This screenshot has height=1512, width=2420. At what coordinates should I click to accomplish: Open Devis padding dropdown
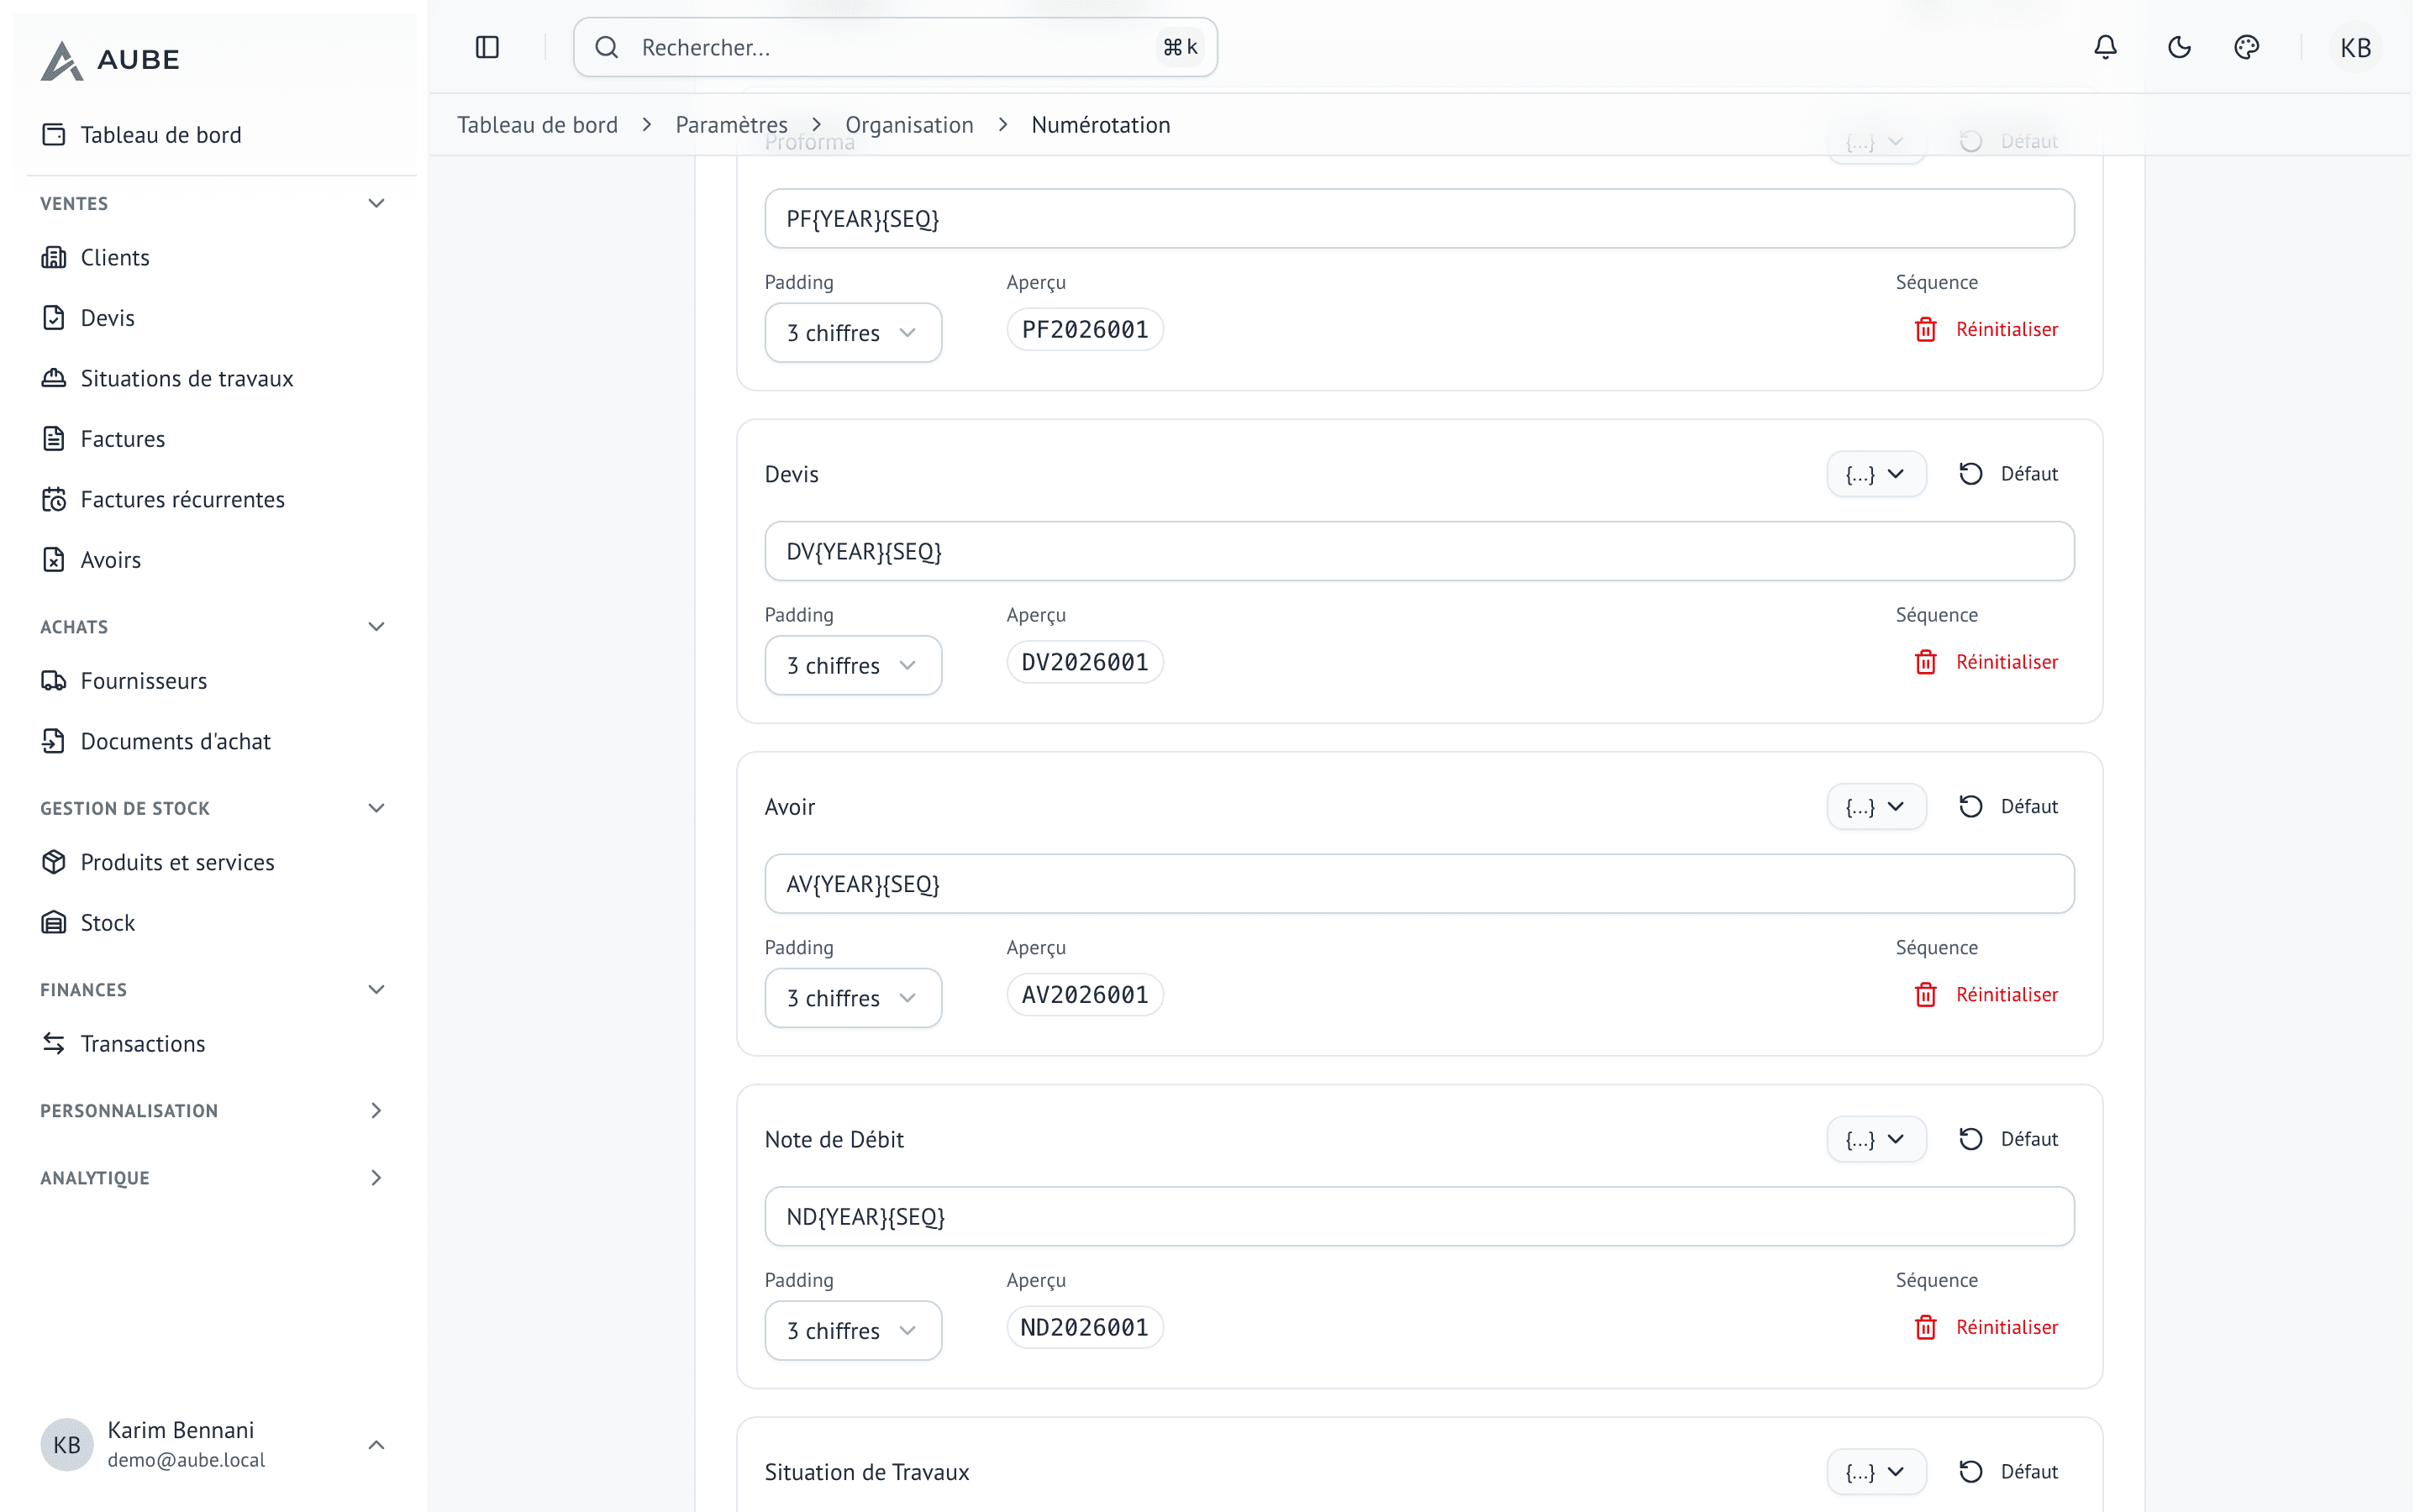coord(853,666)
